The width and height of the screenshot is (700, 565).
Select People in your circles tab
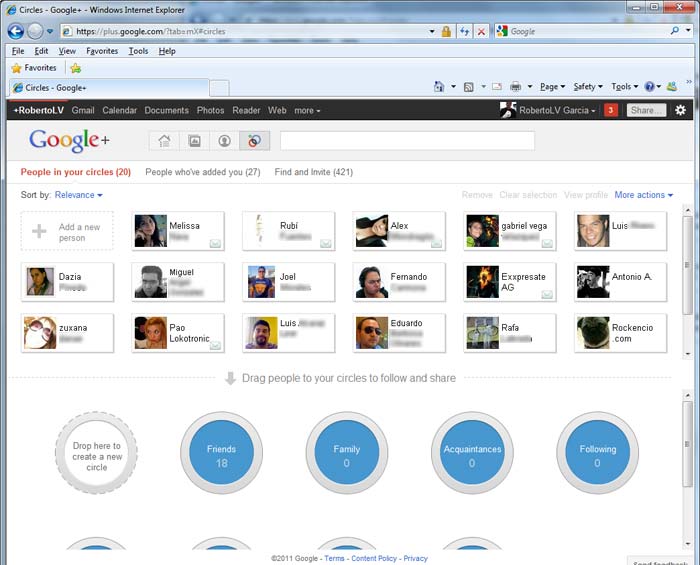pos(75,172)
